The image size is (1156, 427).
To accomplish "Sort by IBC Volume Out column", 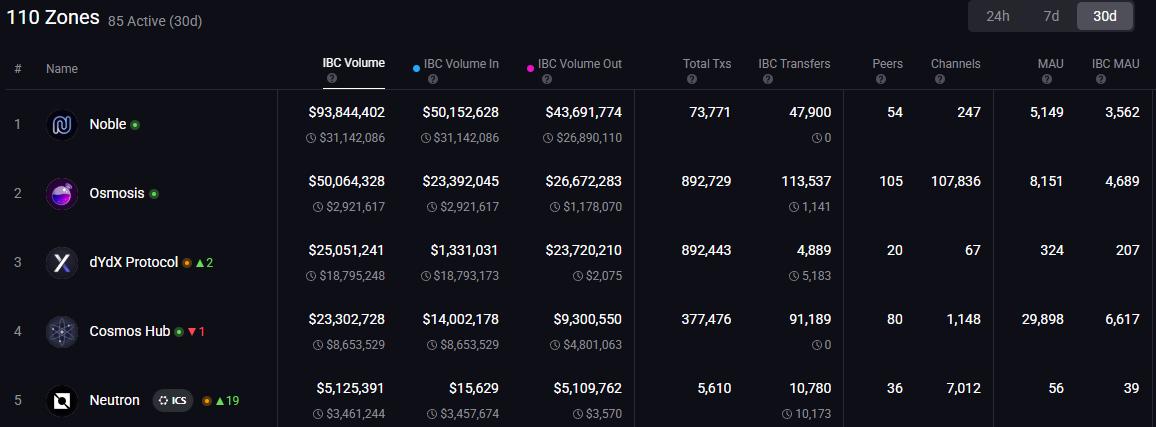I will [x=579, y=64].
